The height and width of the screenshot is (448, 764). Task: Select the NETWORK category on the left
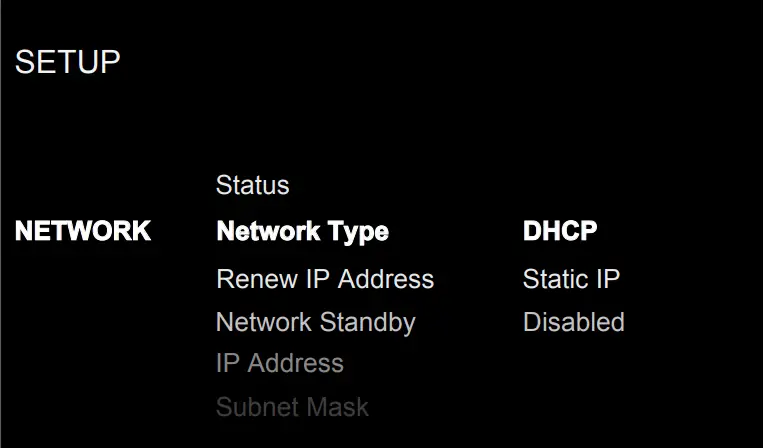[x=83, y=232]
